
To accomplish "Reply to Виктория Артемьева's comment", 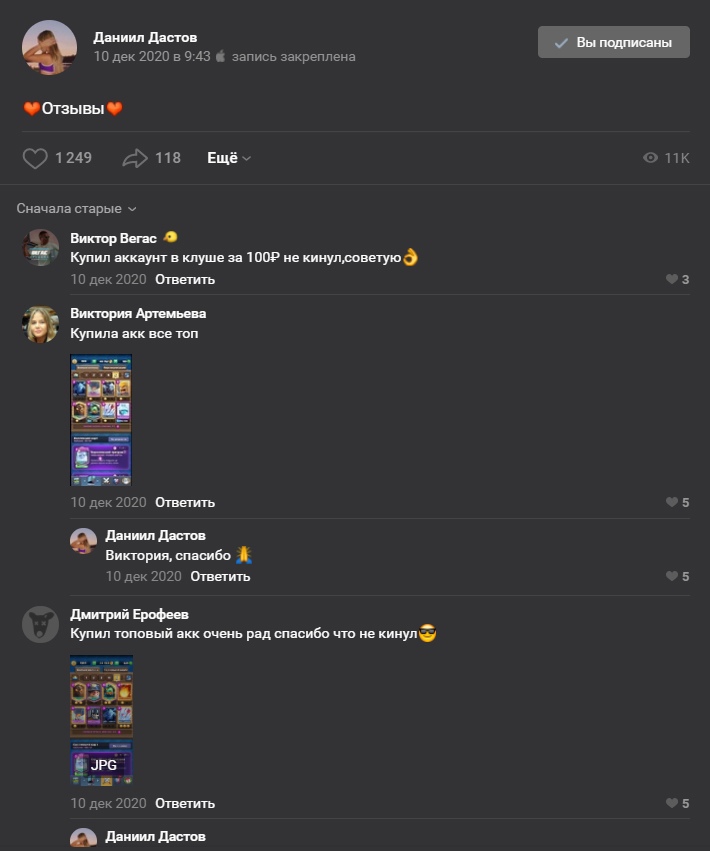I will (x=185, y=503).
